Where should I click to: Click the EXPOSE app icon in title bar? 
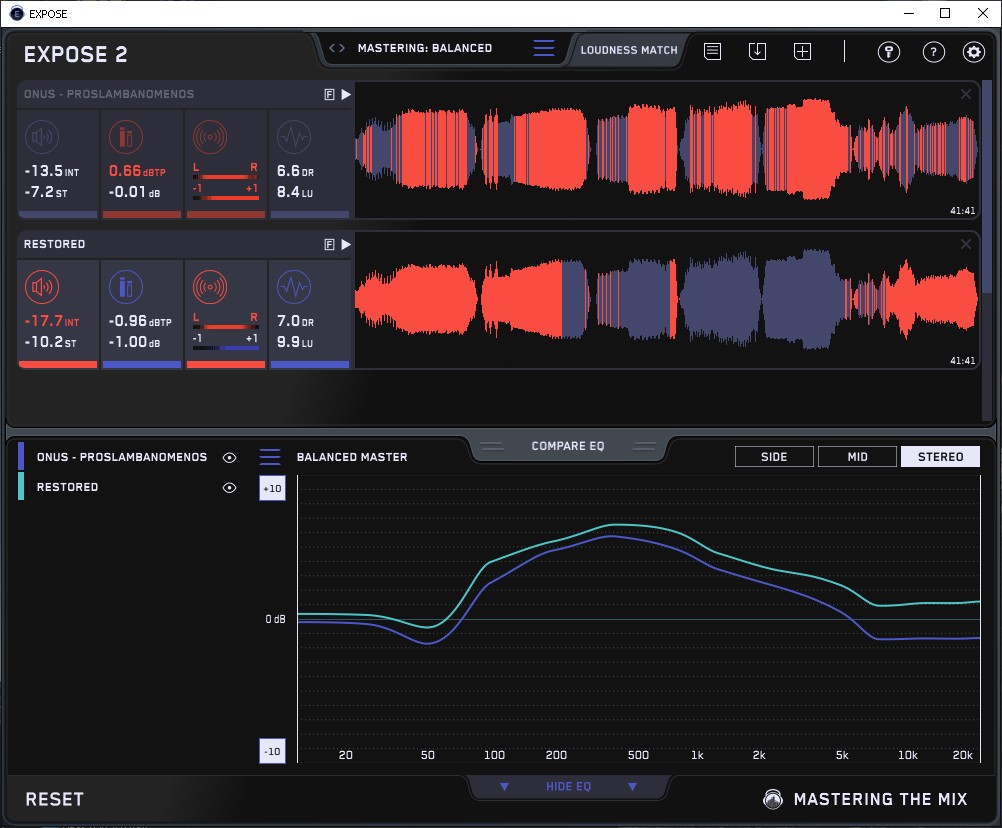[17, 13]
